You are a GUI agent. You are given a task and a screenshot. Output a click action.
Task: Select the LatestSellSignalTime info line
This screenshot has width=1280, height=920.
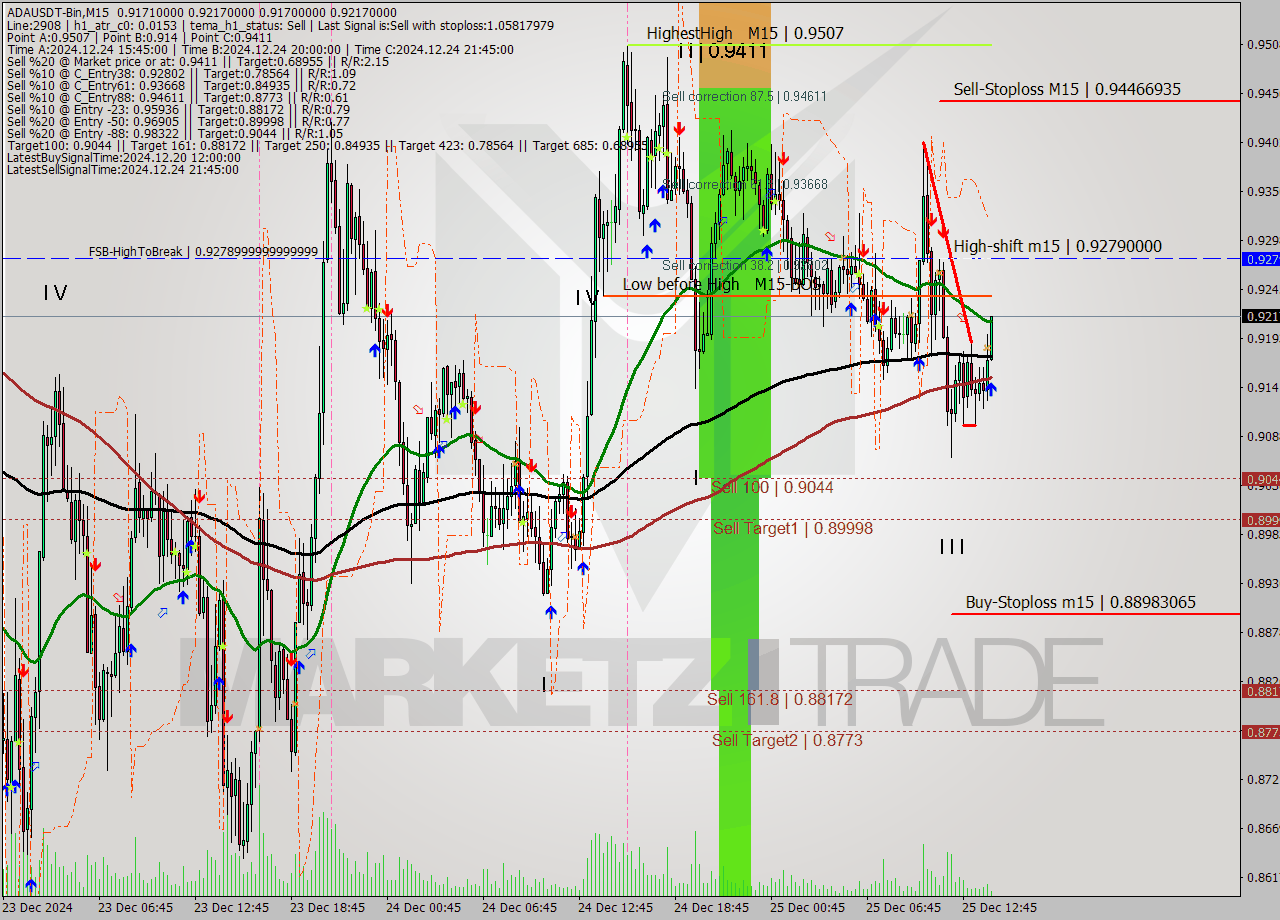pyautogui.click(x=122, y=169)
